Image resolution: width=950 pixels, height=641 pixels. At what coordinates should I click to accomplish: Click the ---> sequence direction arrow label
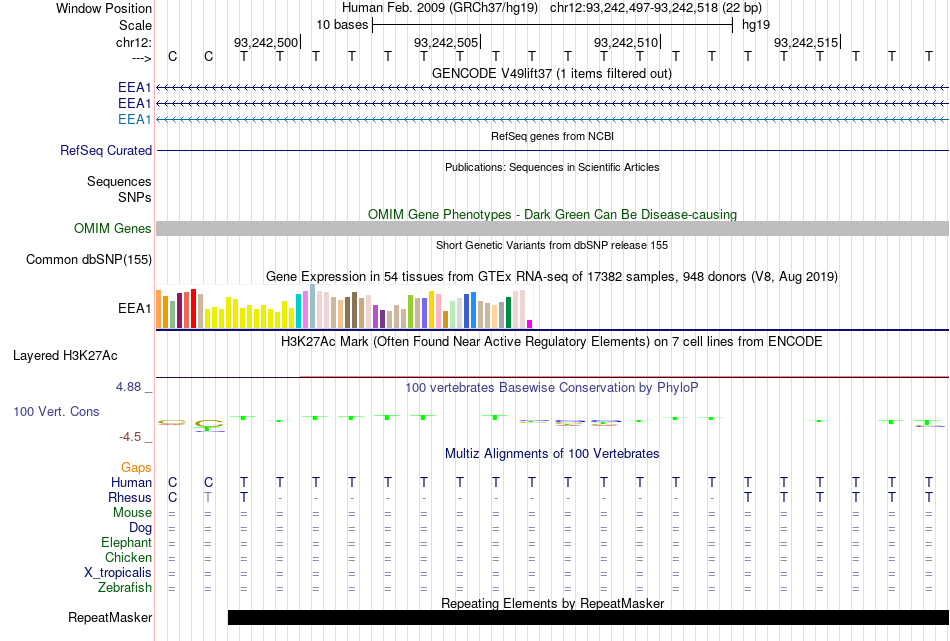pyautogui.click(x=142, y=58)
